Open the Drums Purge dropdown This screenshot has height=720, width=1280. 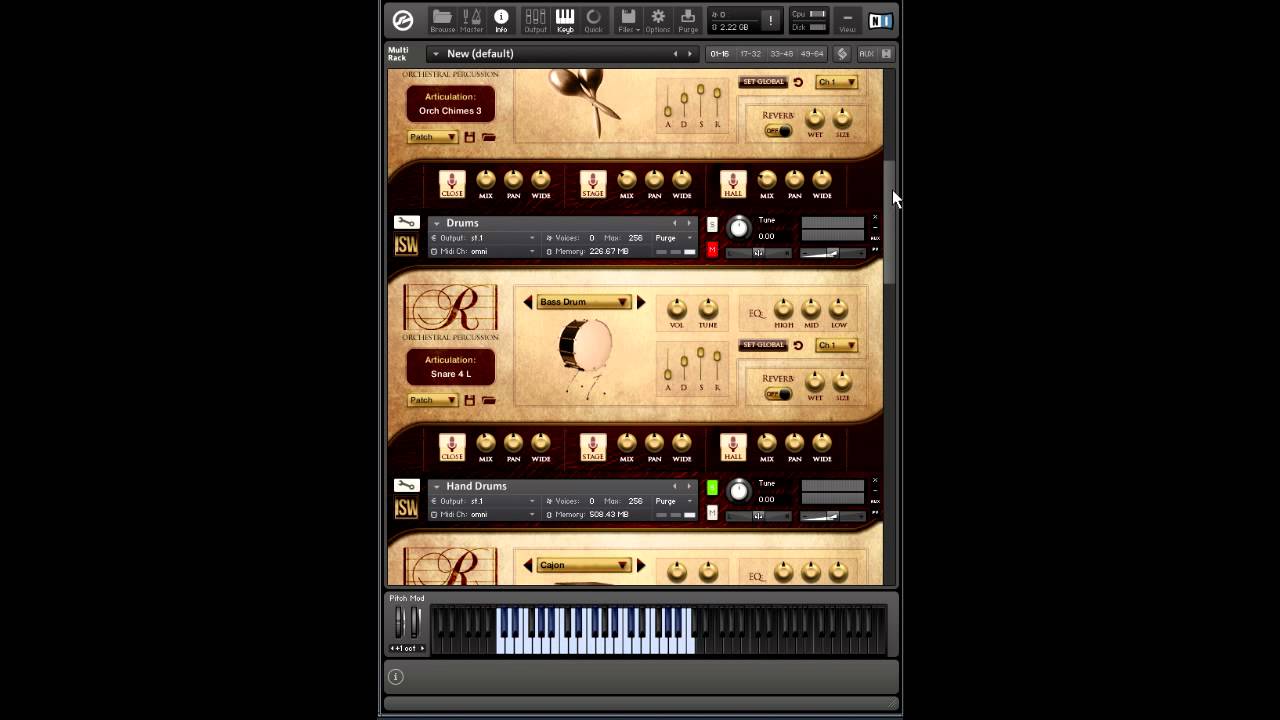[x=674, y=238]
